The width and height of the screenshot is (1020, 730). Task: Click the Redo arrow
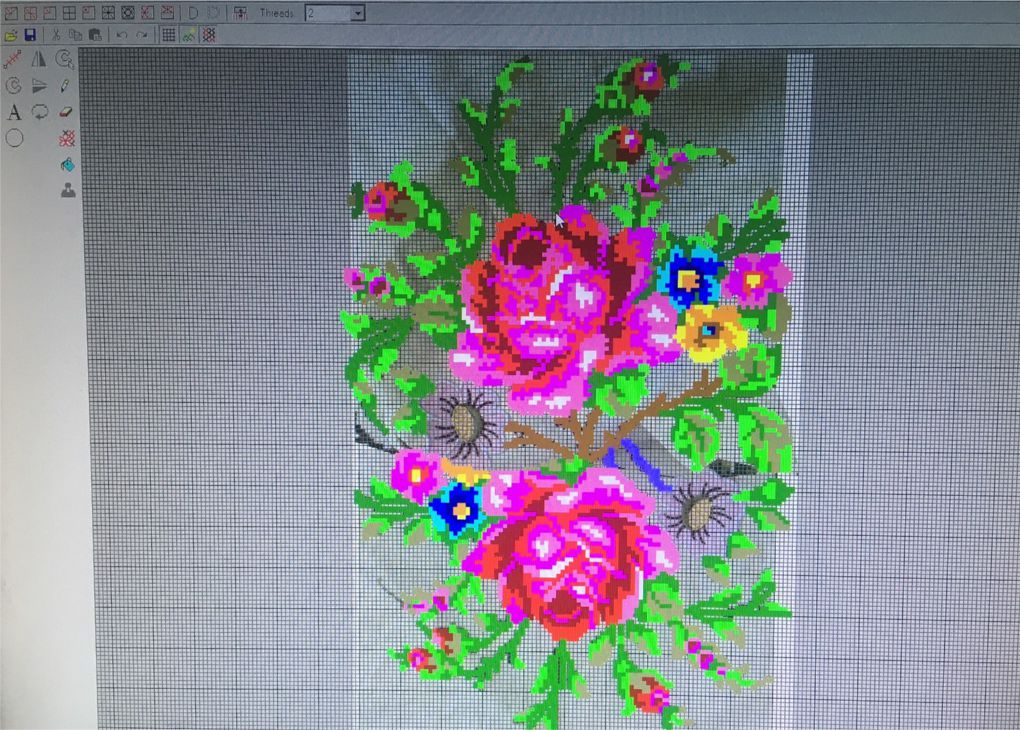point(143,34)
